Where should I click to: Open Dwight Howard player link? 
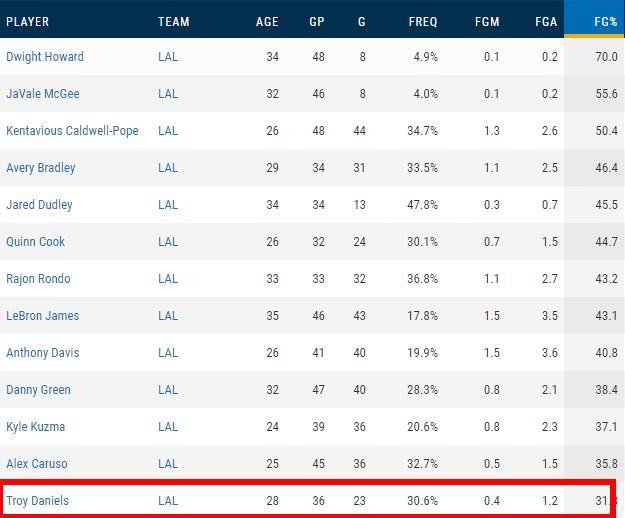(45, 57)
